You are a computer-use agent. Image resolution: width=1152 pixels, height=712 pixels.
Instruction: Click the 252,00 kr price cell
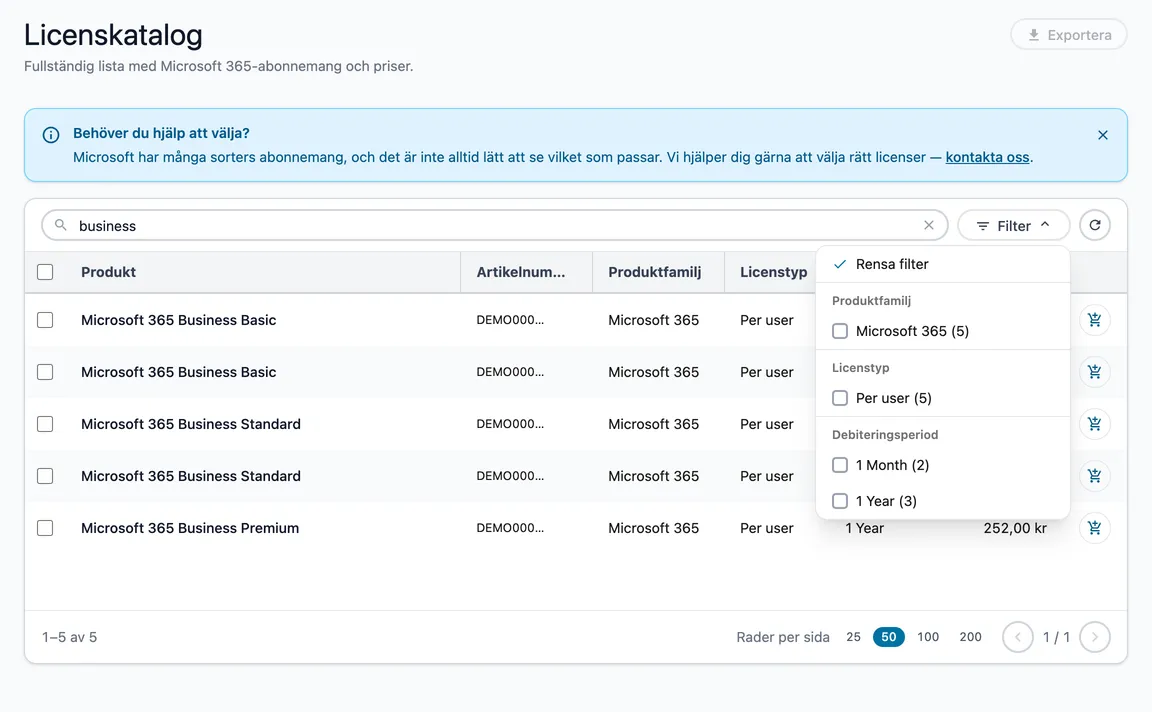(x=1015, y=528)
